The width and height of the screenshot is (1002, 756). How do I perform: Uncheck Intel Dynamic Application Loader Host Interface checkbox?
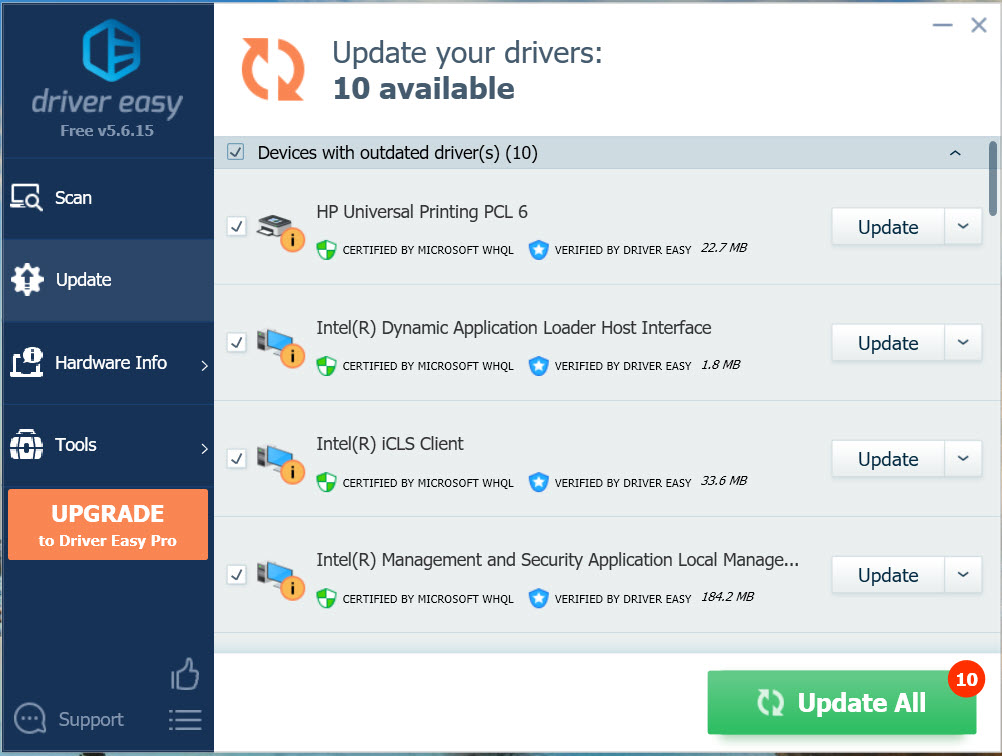236,343
